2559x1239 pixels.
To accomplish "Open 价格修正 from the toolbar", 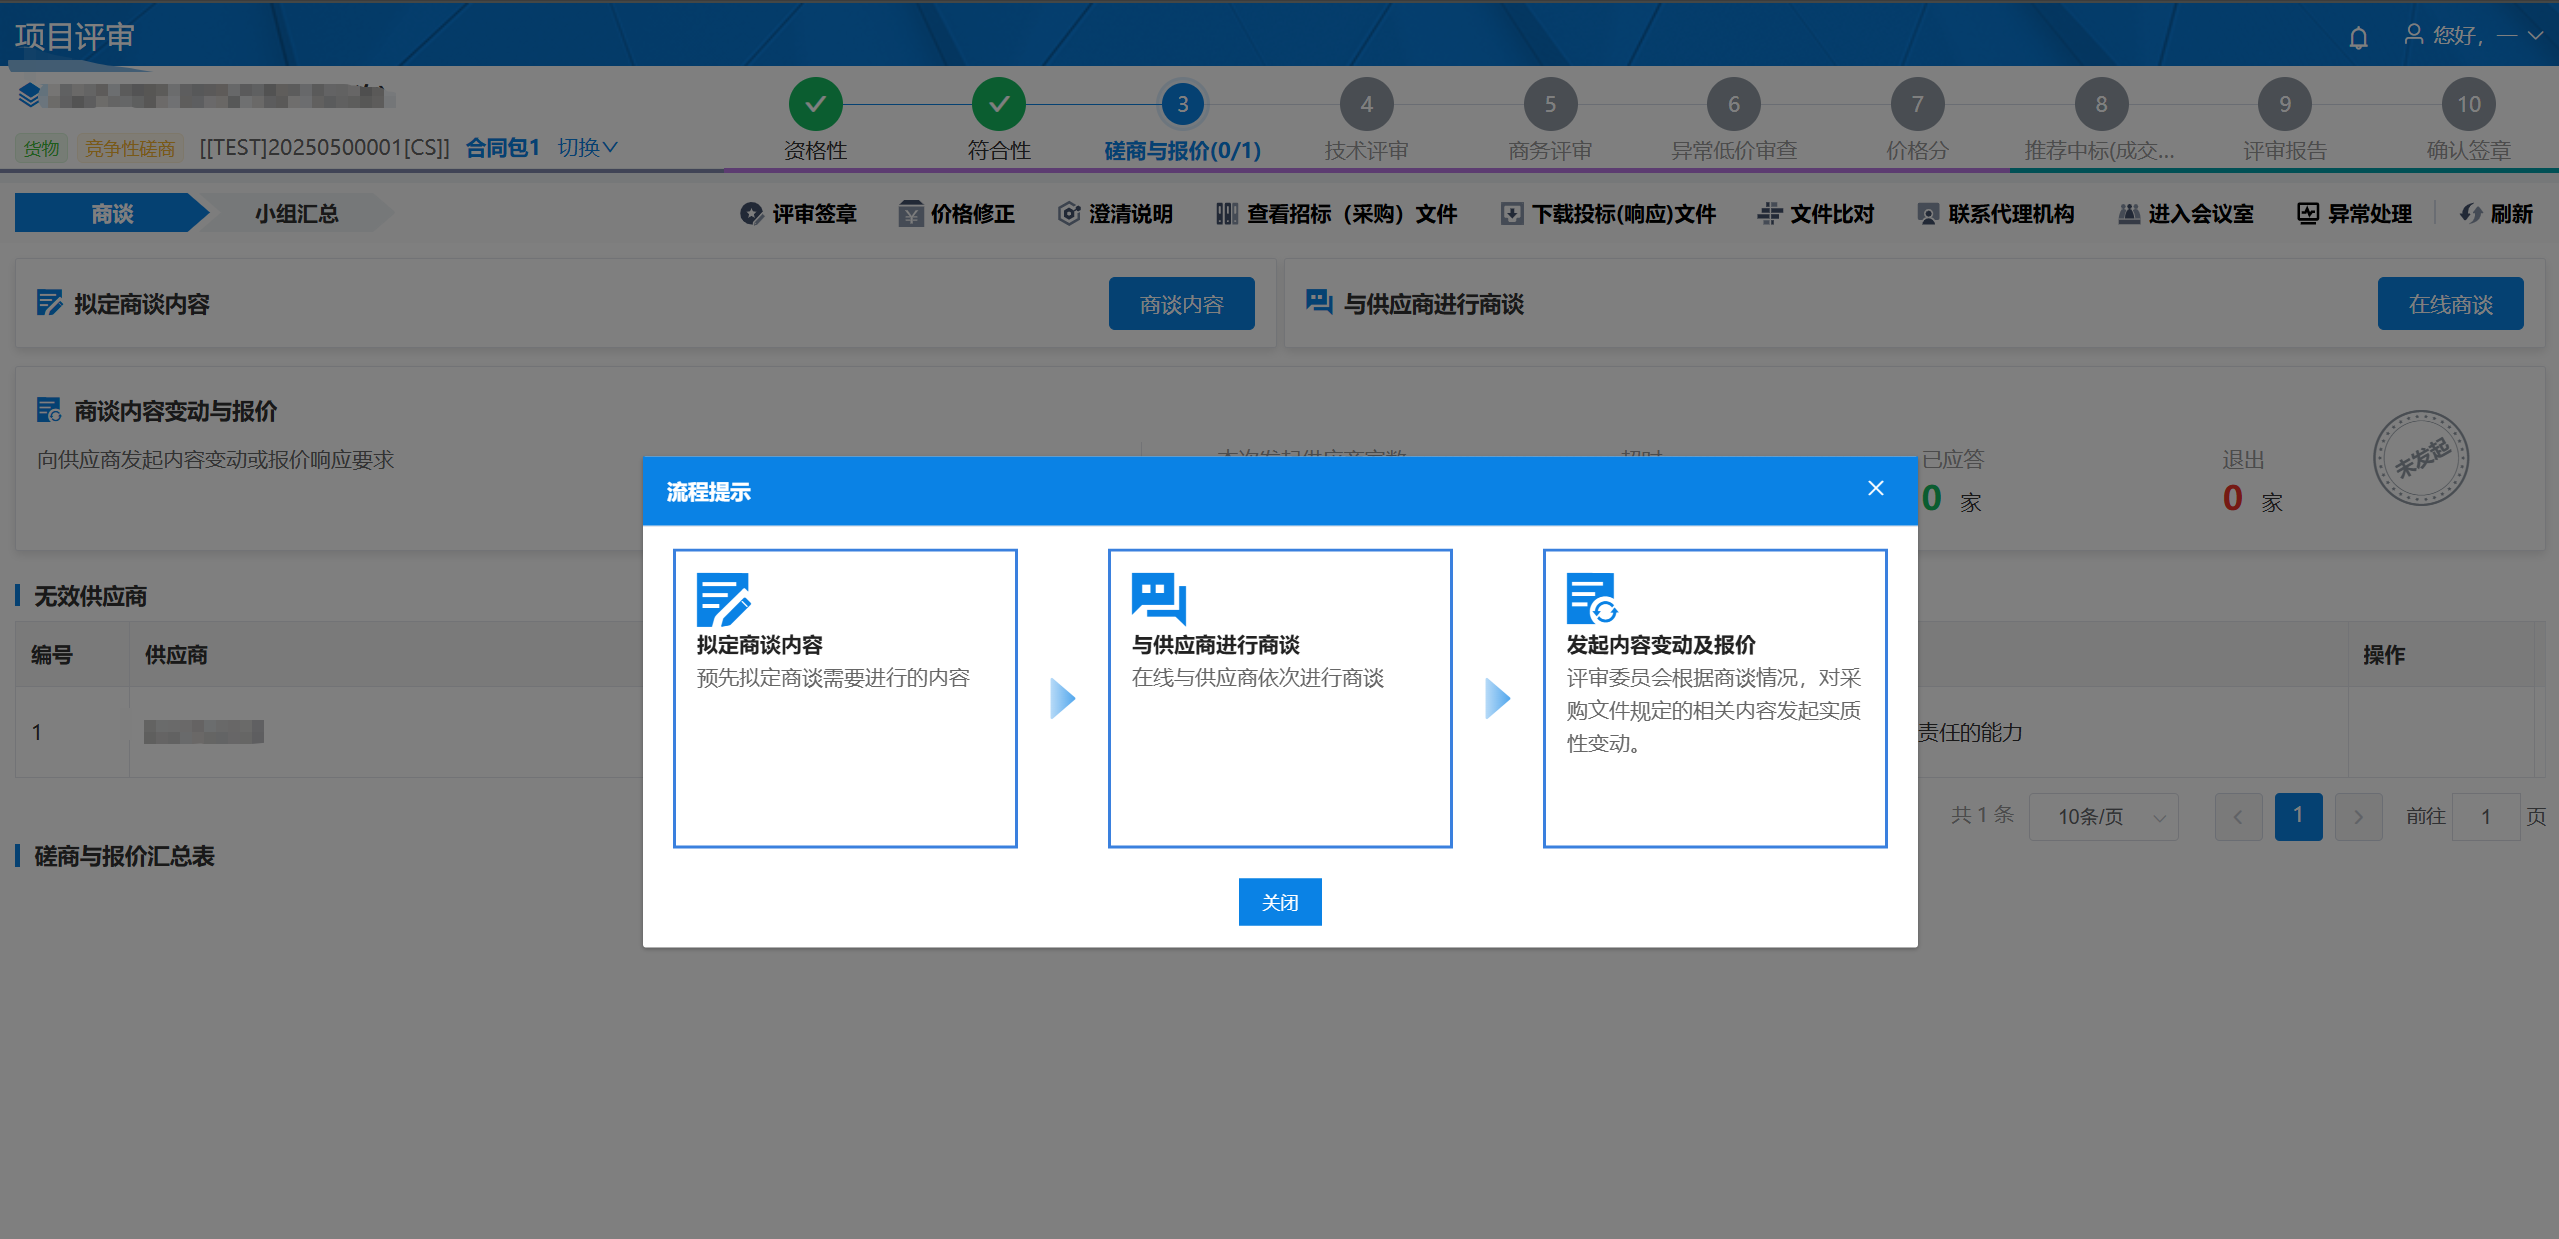I will (x=956, y=214).
